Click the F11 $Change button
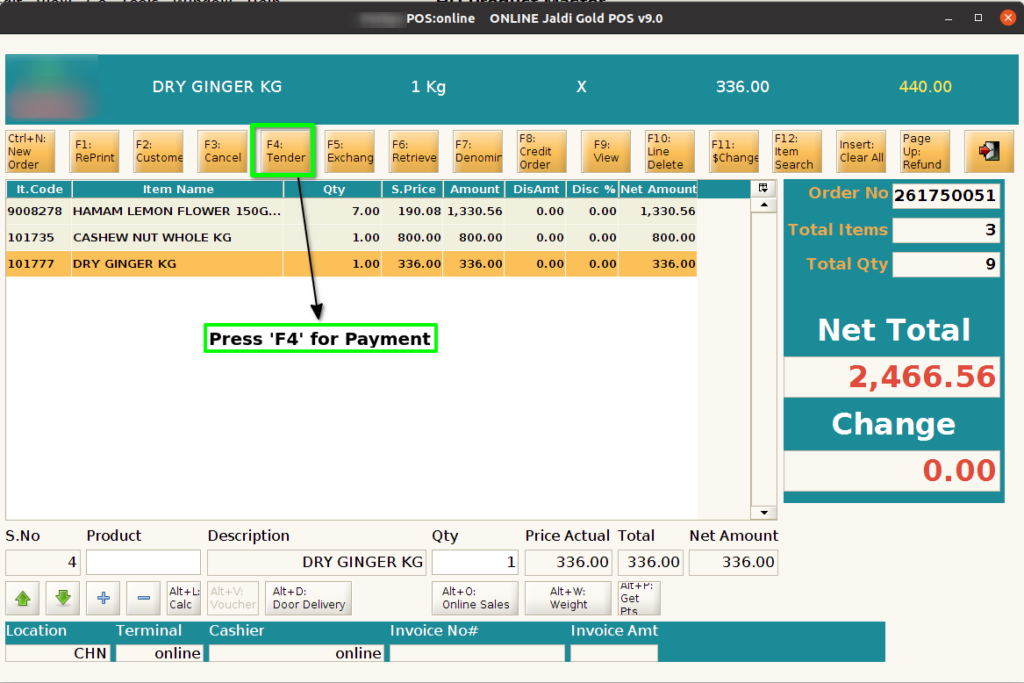Screen dimensions: 1024x683 [x=734, y=151]
